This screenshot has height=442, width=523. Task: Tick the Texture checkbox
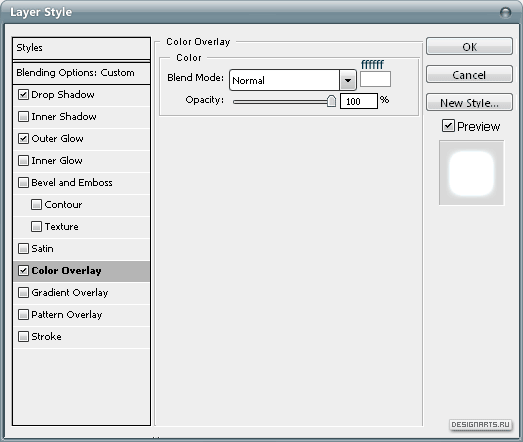tap(36, 227)
